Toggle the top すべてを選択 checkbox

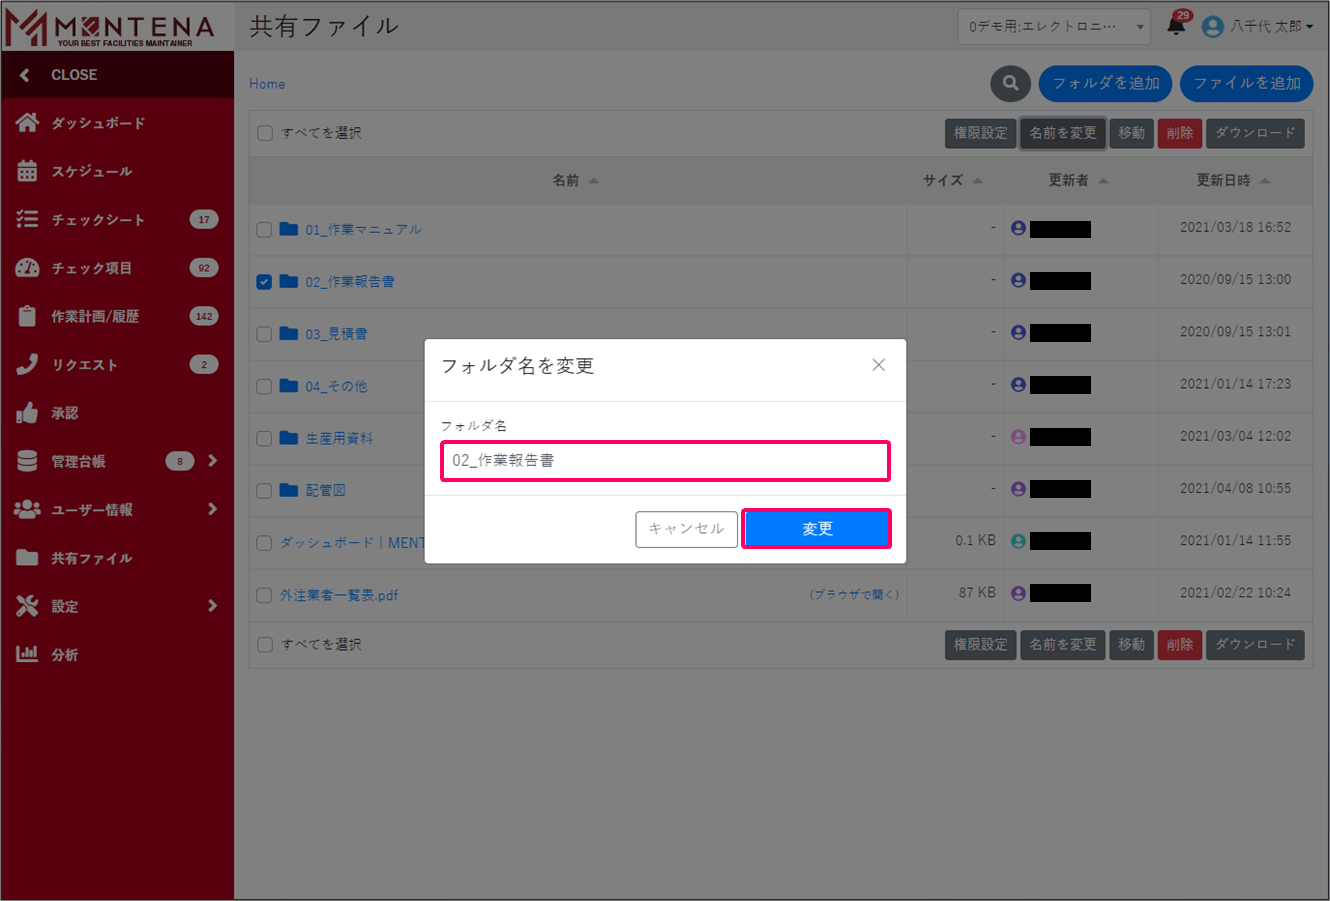point(265,133)
